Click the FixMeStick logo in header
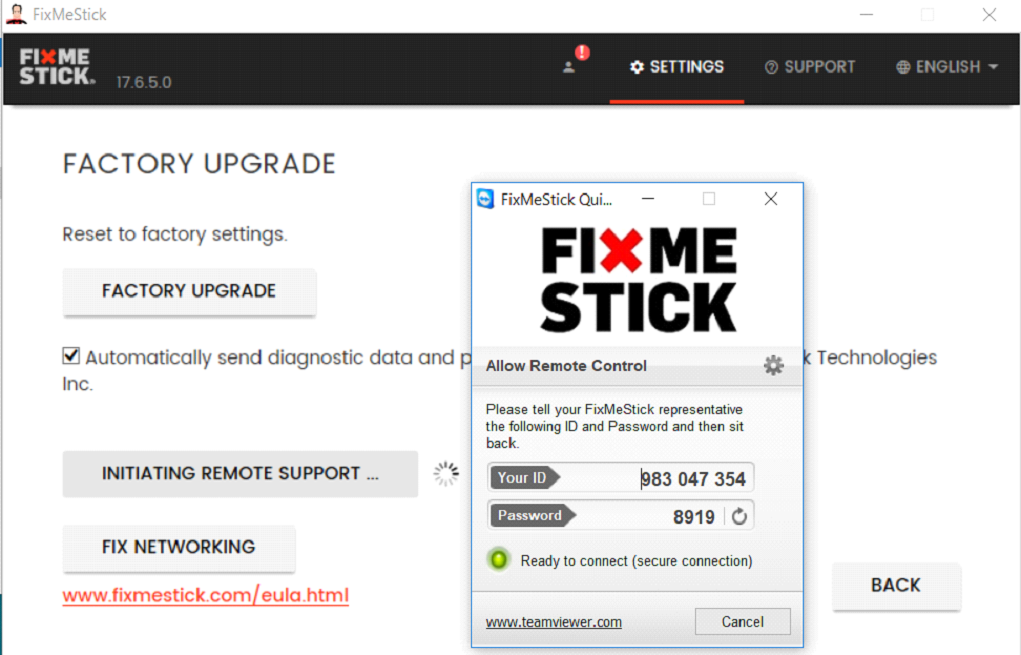The width and height of the screenshot is (1021, 655). coord(57,67)
